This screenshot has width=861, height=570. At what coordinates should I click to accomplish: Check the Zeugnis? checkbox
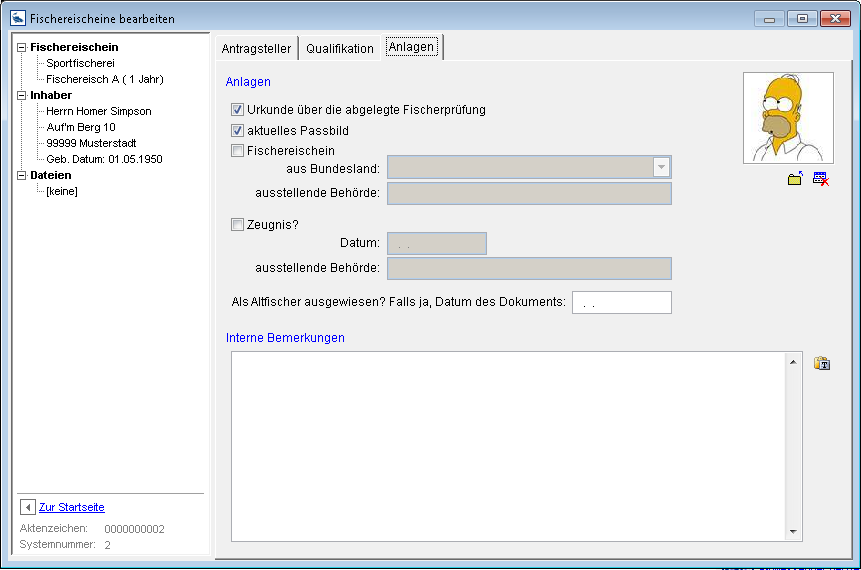coord(238,225)
